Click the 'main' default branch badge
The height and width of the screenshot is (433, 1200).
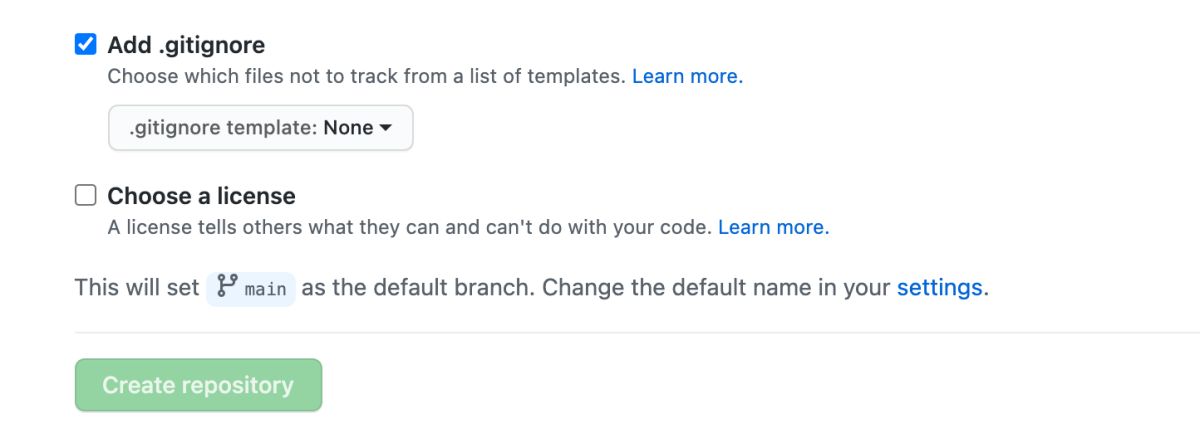point(265,289)
